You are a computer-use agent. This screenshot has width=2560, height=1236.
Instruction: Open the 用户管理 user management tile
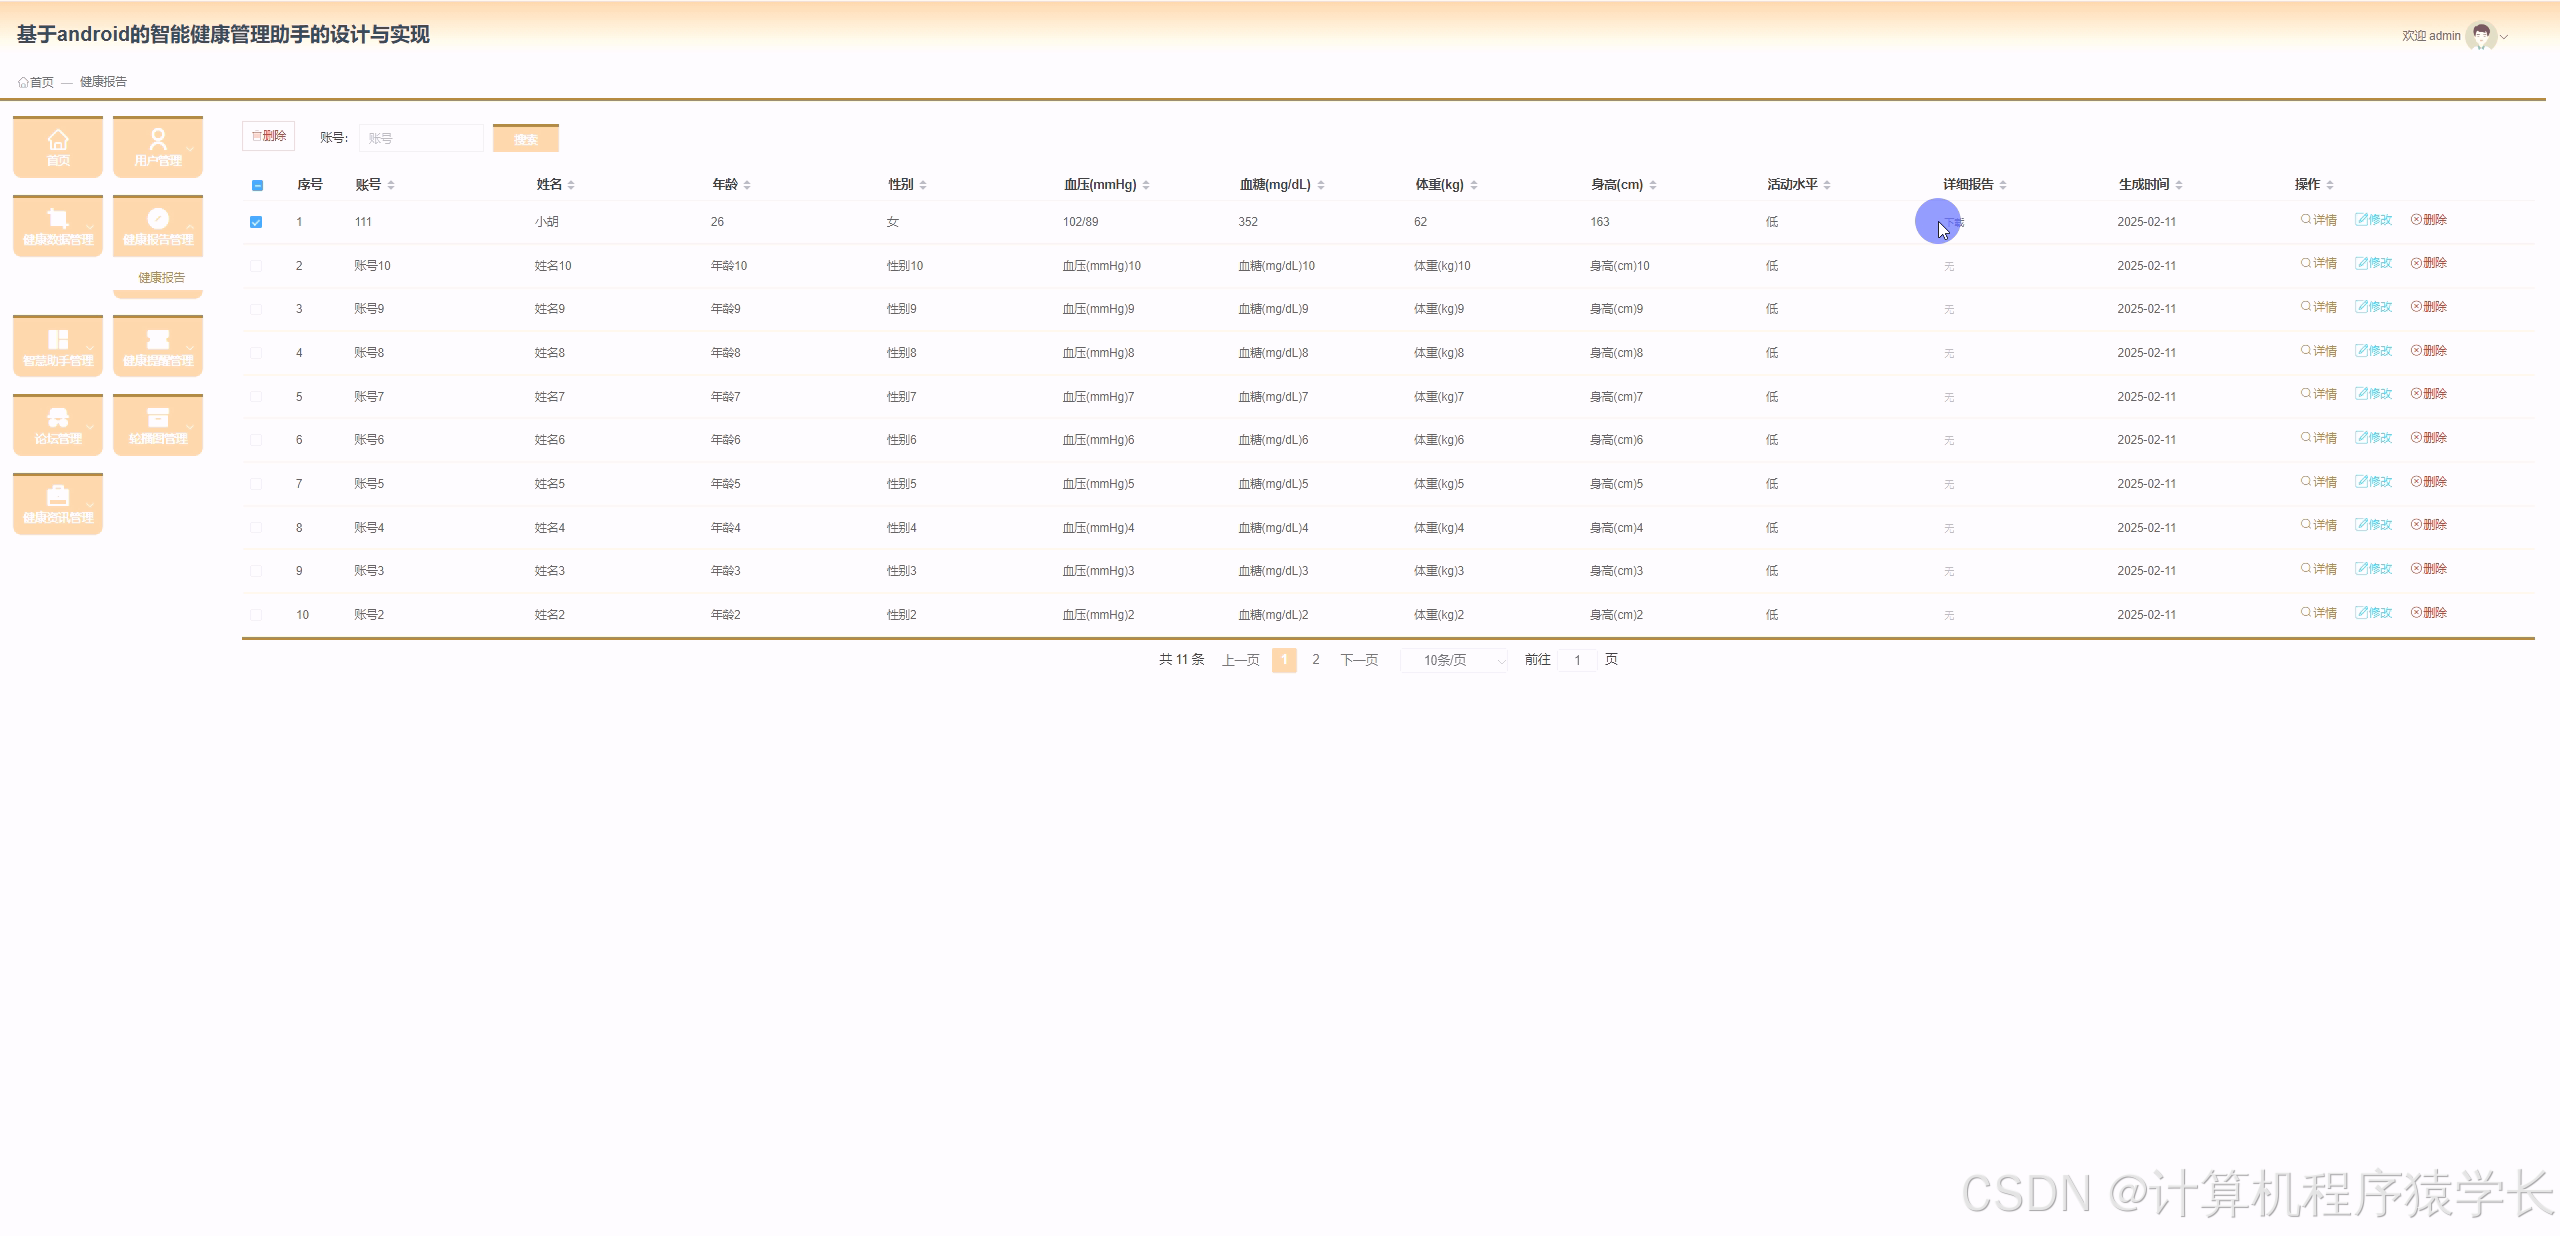[158, 147]
